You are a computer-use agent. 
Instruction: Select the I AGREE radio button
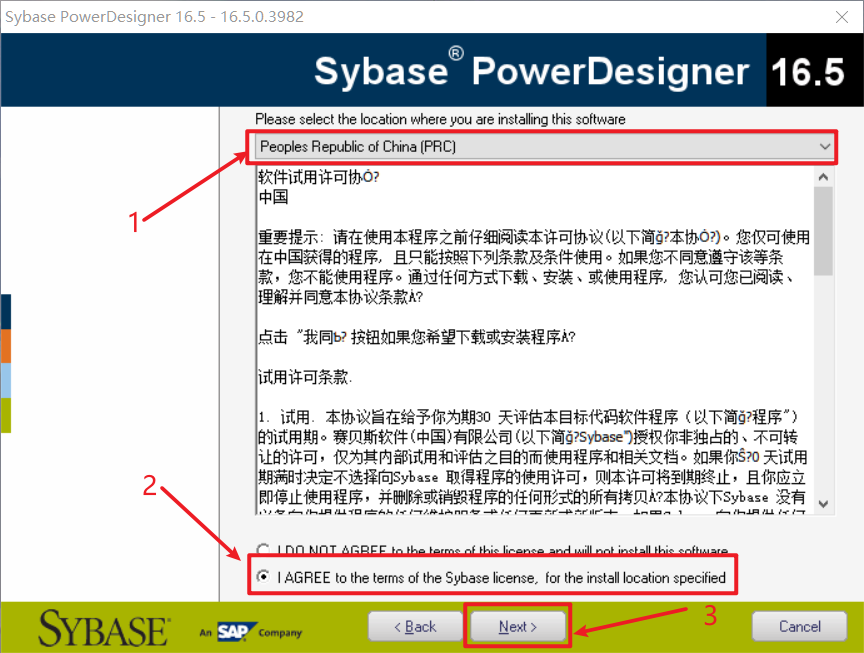tap(264, 576)
